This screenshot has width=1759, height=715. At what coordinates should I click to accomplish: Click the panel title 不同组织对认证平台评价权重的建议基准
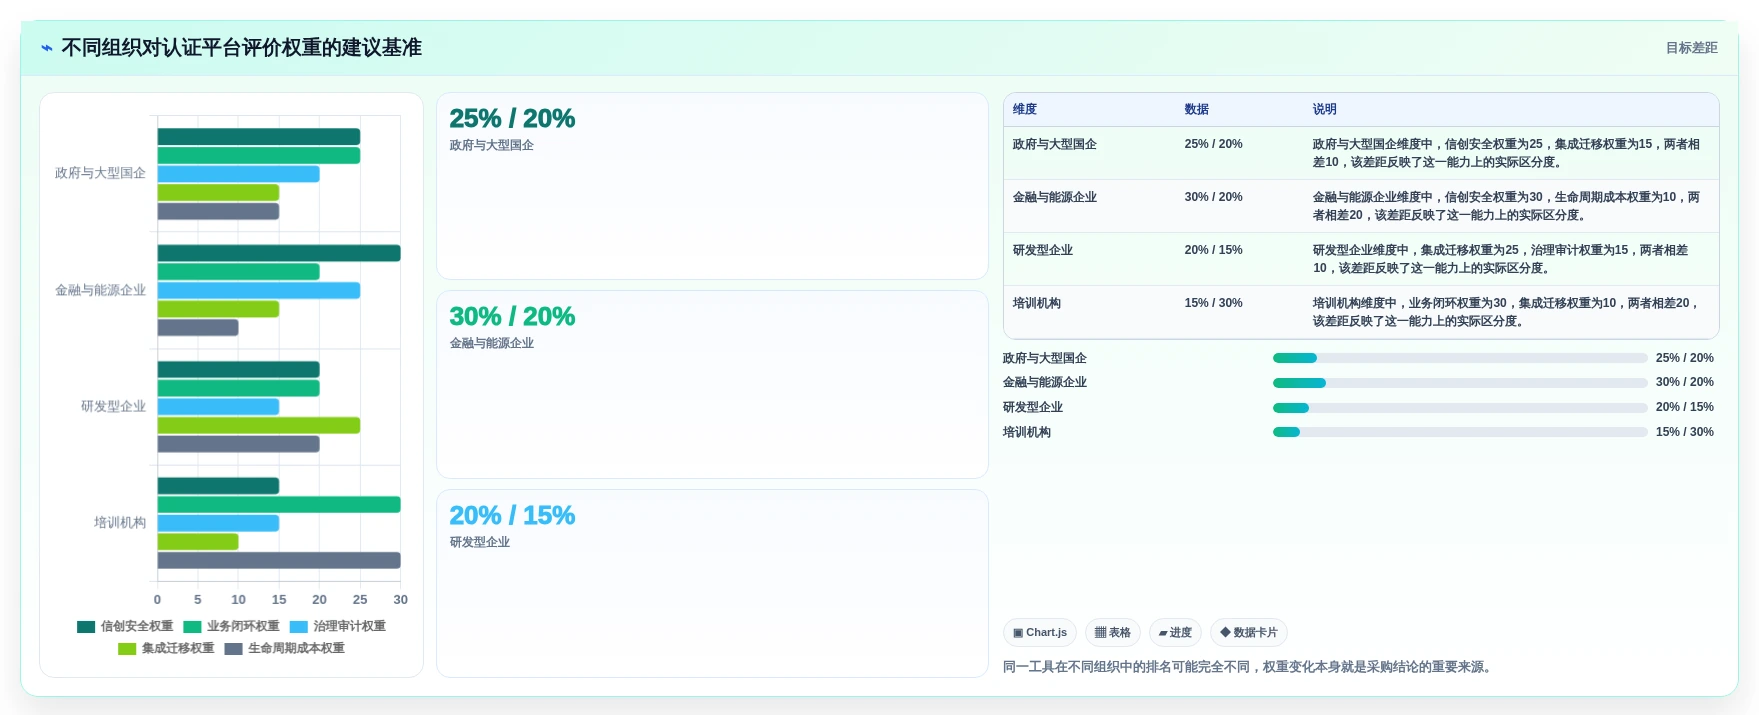point(241,48)
